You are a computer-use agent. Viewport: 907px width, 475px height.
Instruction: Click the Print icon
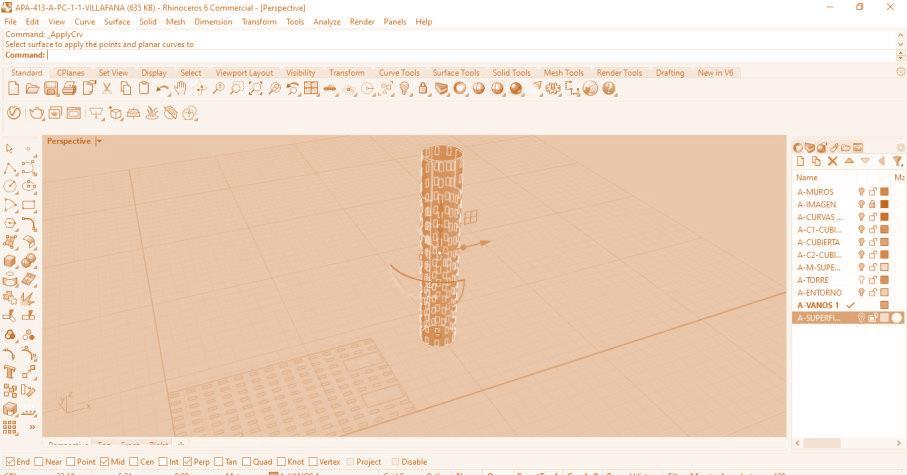click(69, 89)
